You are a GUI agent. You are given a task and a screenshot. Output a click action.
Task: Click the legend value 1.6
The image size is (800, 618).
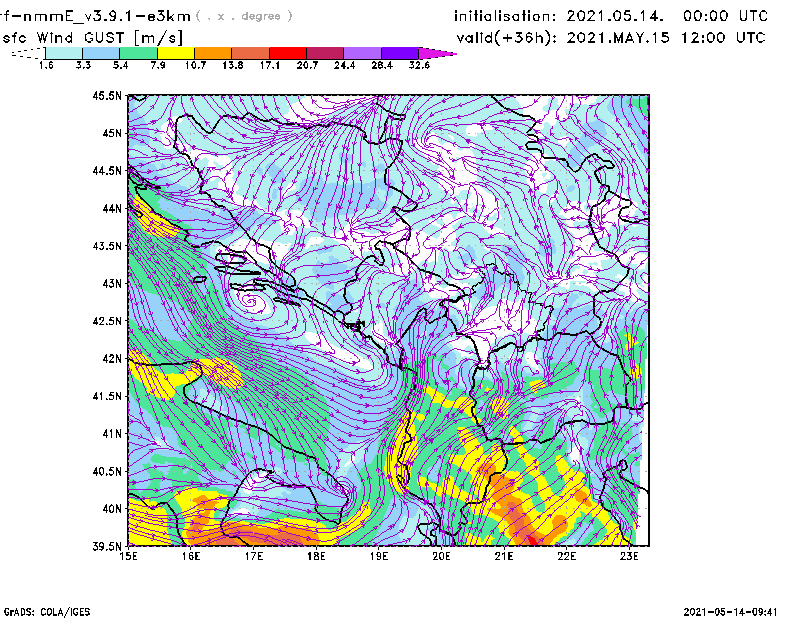point(46,65)
